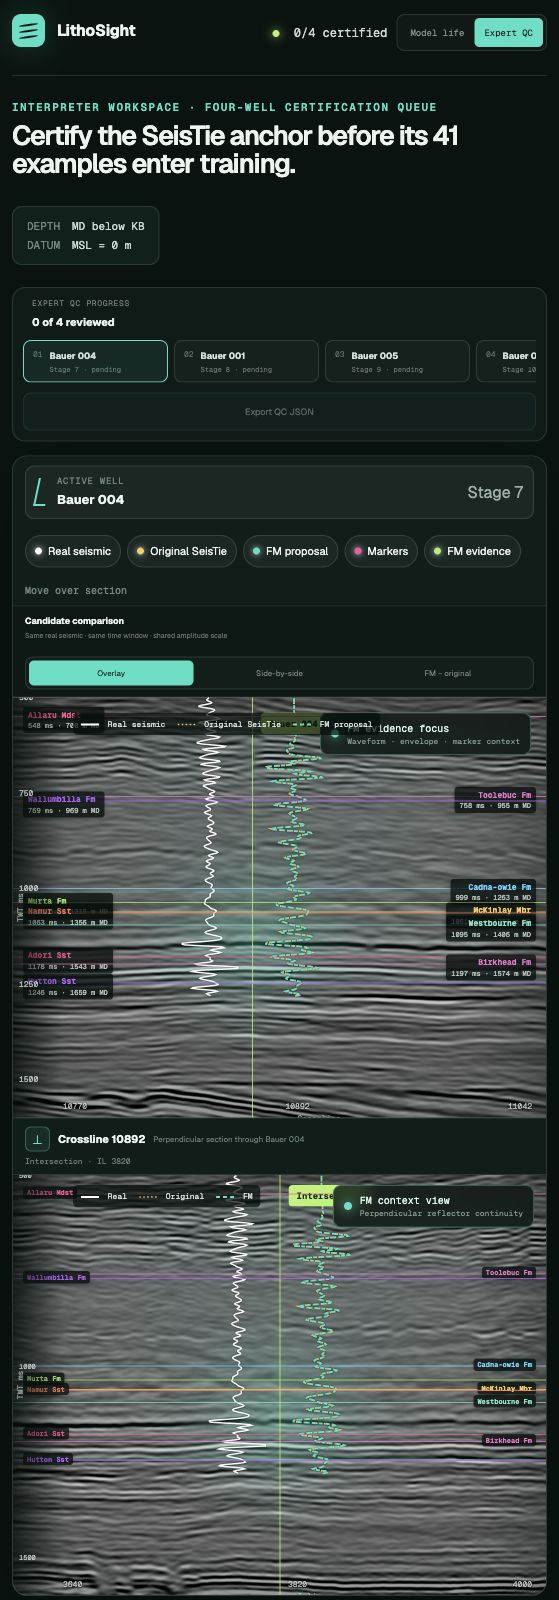Click the Wallumbilla Fm marker in crossline section

[x=56, y=1277]
